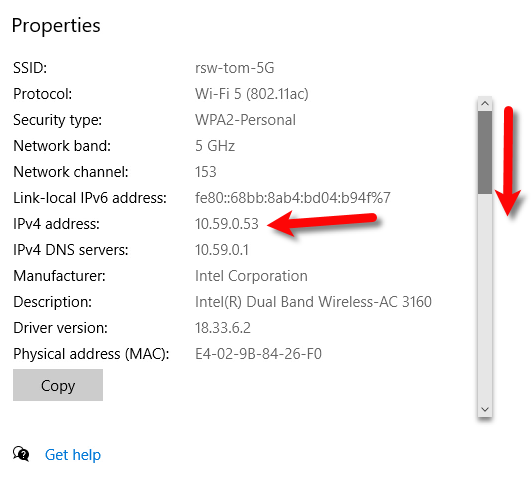This screenshot has width=532, height=486.
Task: Click the IPv4 address value 10.59.0.53
Action: click(x=227, y=224)
